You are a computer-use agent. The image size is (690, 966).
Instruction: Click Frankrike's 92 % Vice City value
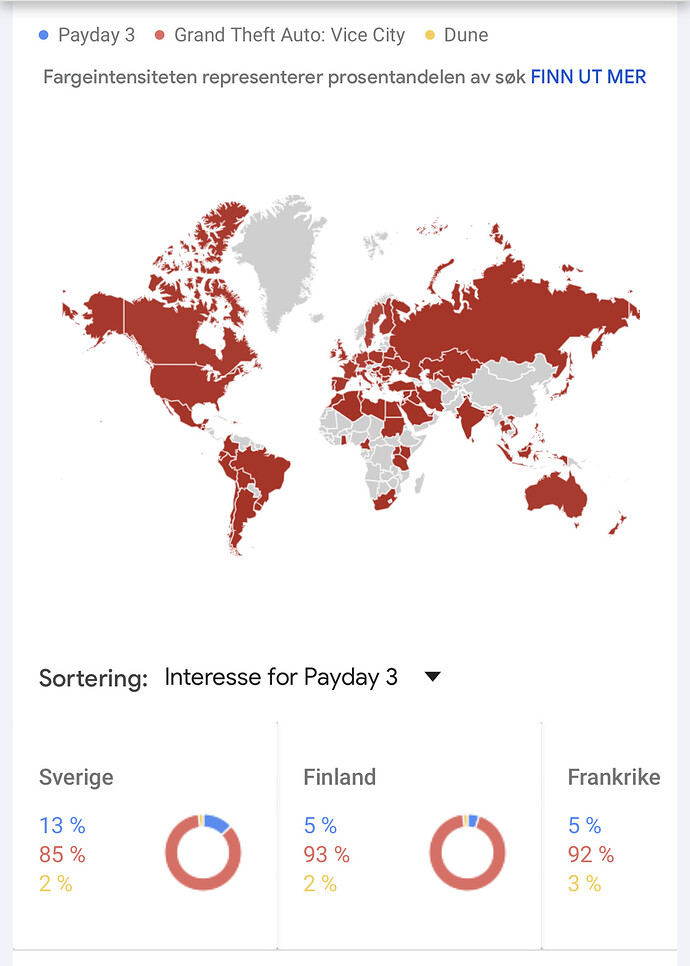click(591, 854)
